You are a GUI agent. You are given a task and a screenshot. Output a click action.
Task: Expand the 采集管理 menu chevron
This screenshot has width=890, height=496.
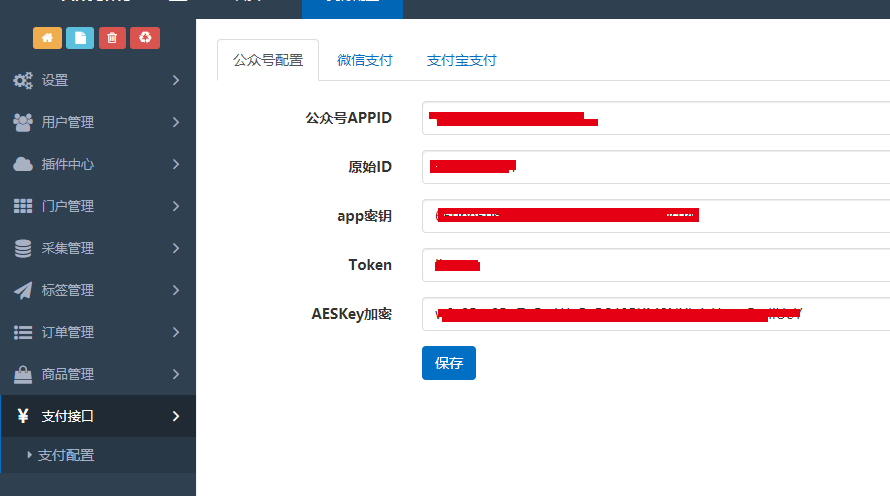pyautogui.click(x=176, y=248)
